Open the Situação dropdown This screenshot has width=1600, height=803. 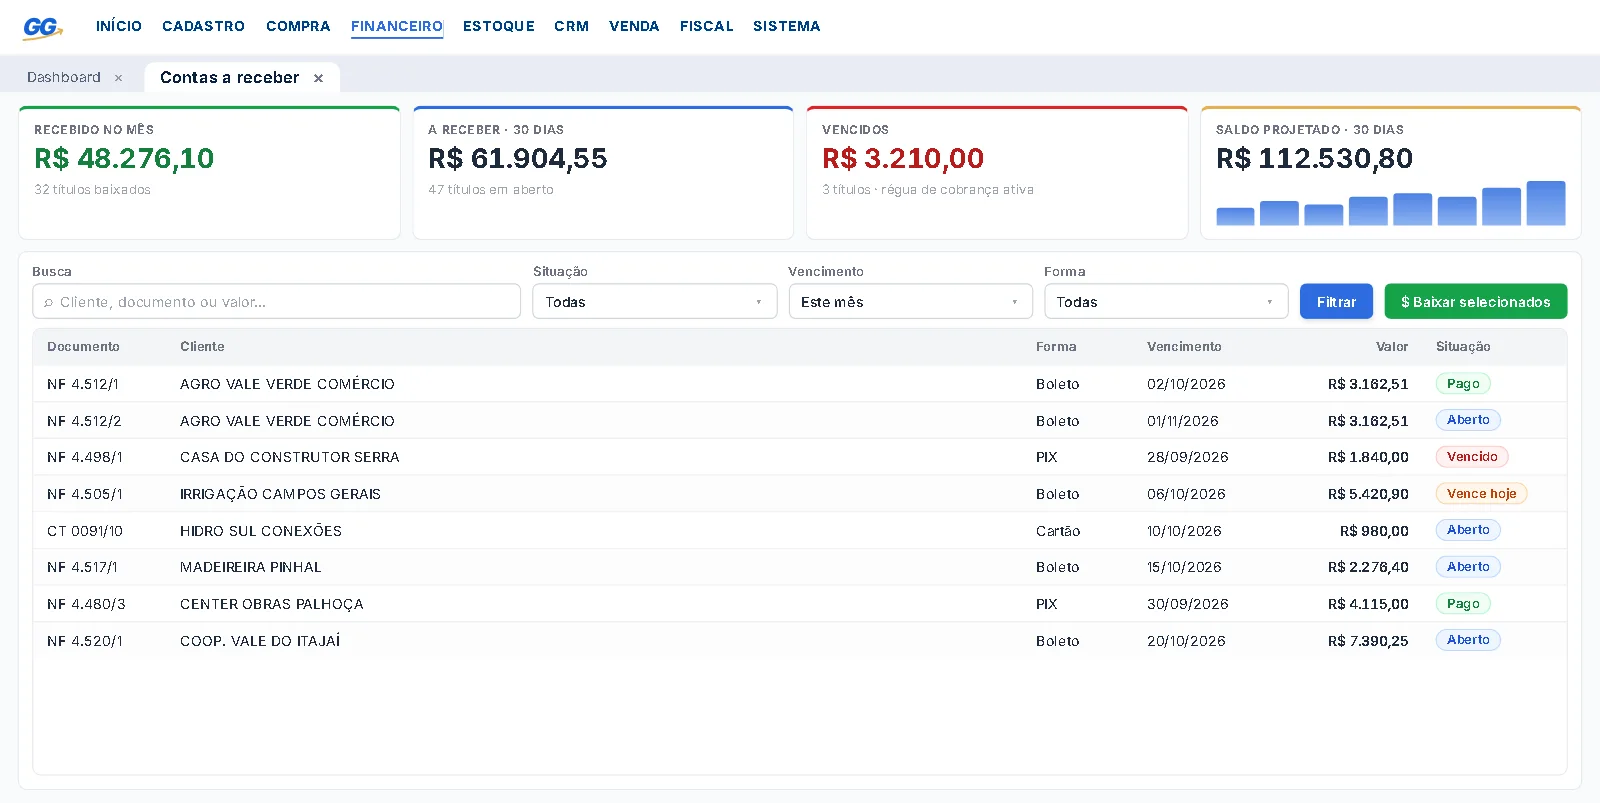(654, 302)
